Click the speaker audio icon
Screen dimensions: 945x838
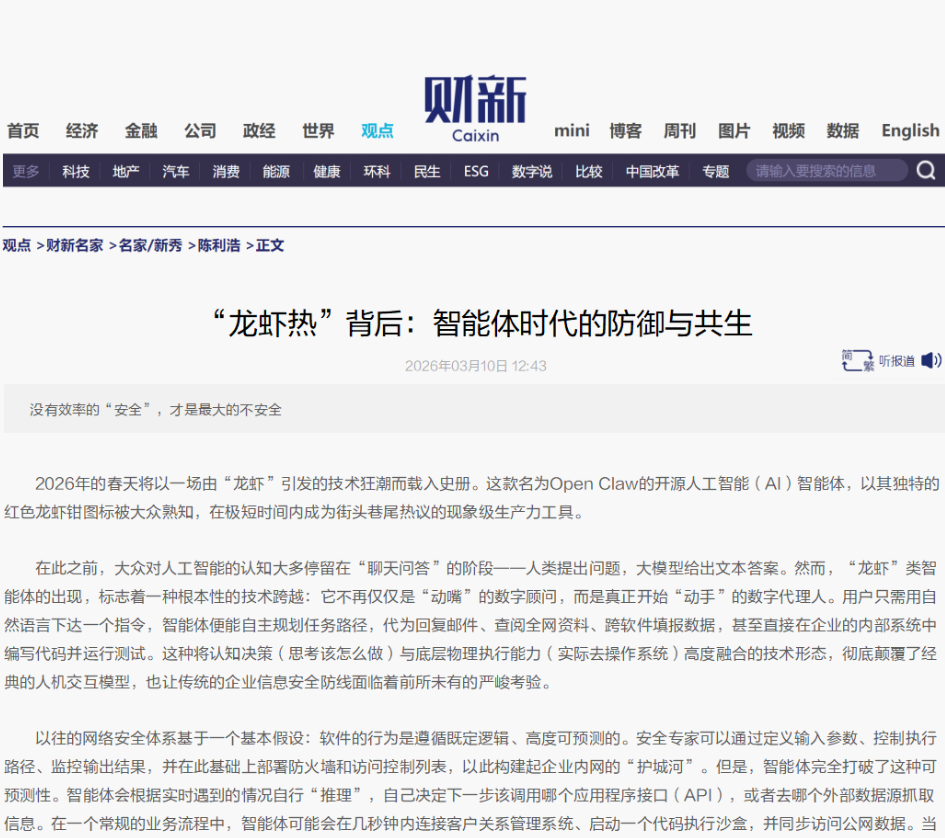[931, 361]
